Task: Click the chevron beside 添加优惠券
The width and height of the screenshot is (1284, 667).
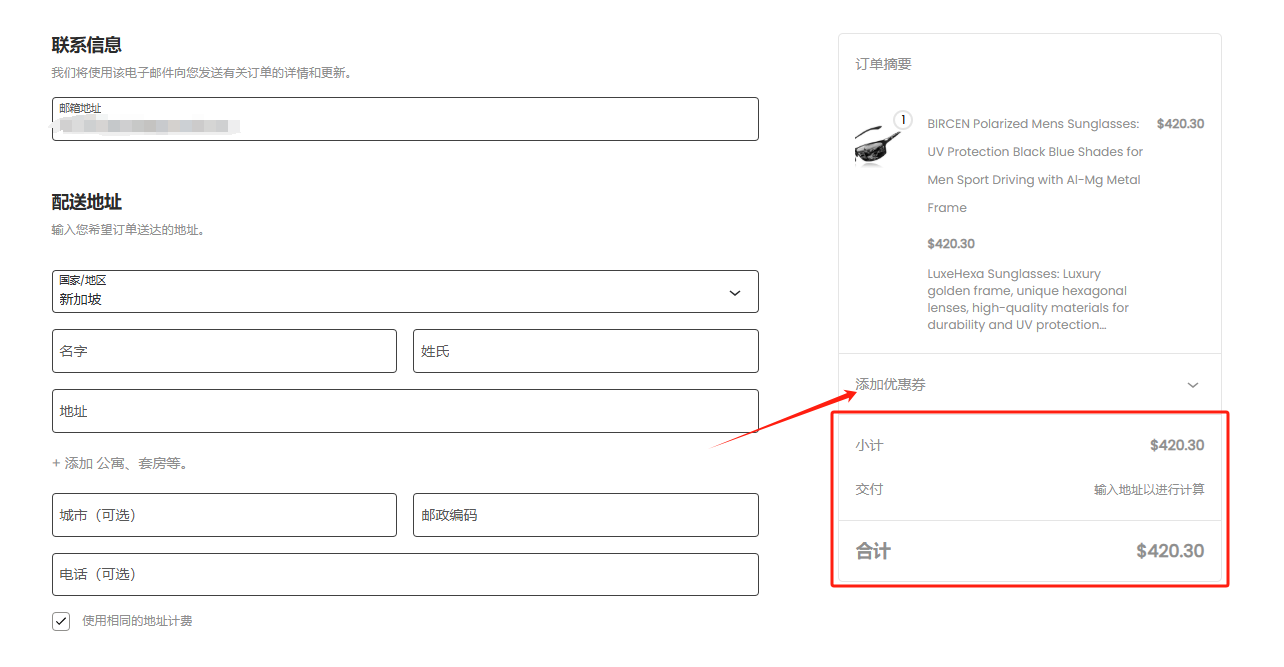Action: (1192, 385)
